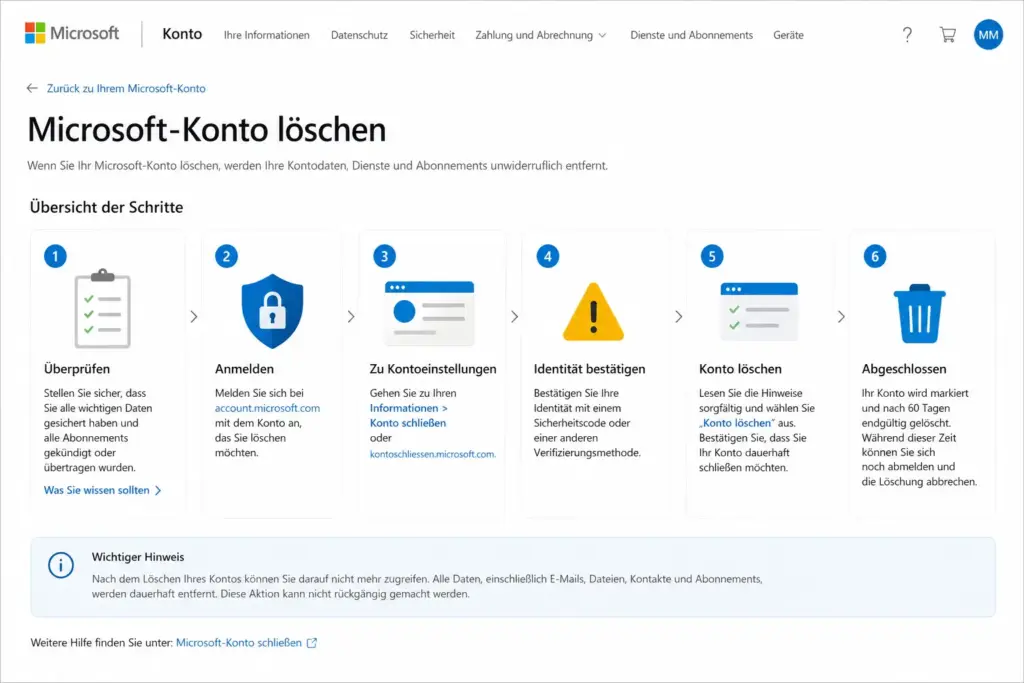Viewport: 1024px width, 683px height.
Task: Open the MM account avatar
Action: click(x=988, y=35)
